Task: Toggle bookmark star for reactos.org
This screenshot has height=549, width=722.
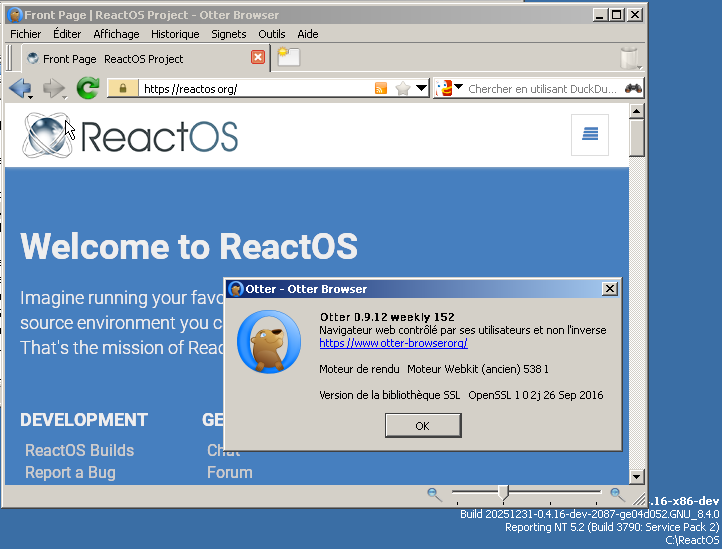Action: tap(402, 89)
